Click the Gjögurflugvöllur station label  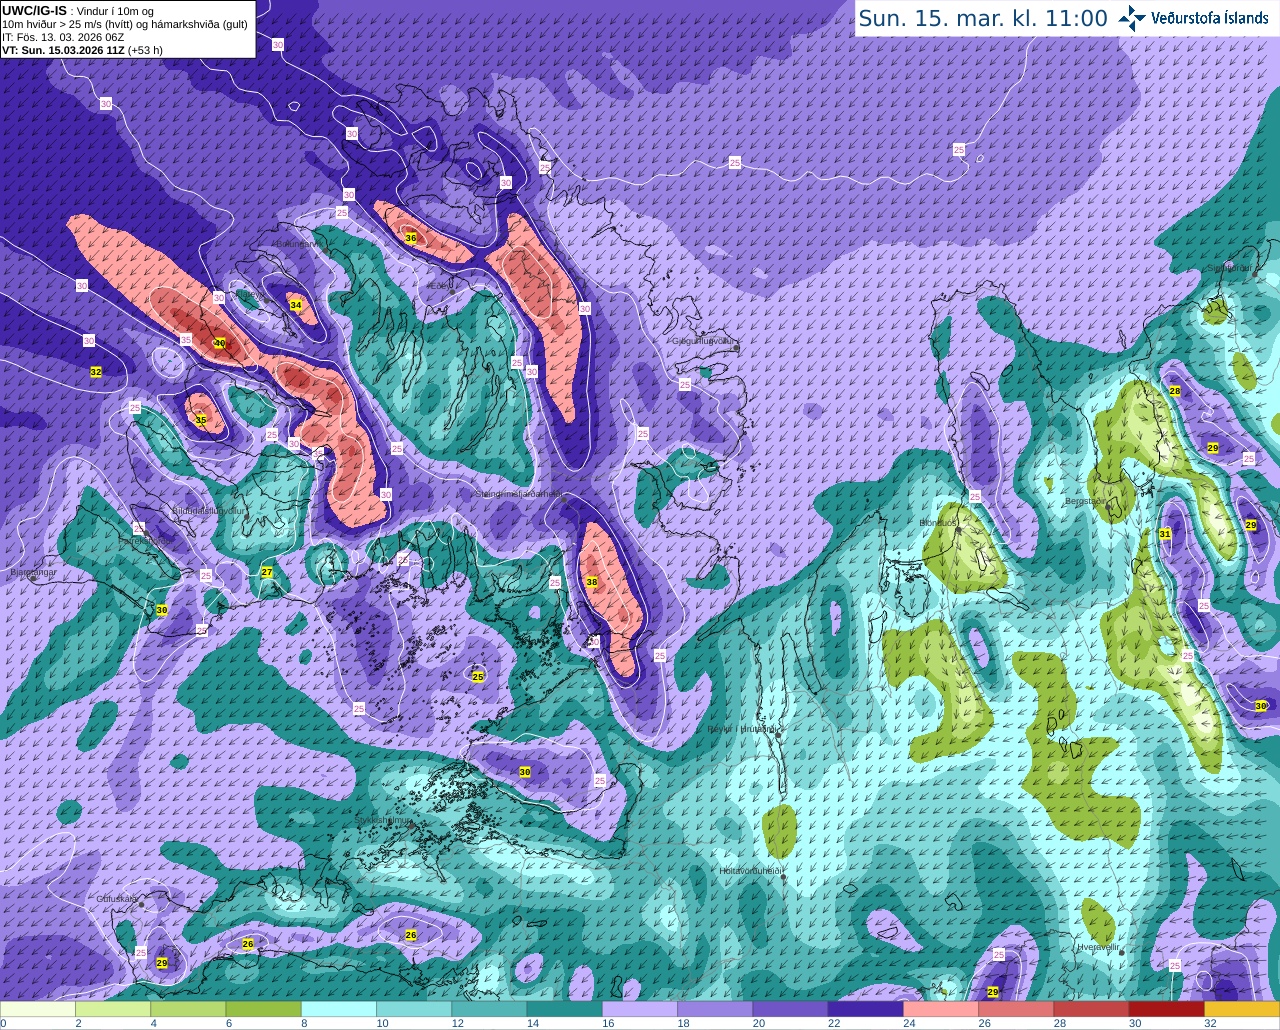tap(706, 340)
